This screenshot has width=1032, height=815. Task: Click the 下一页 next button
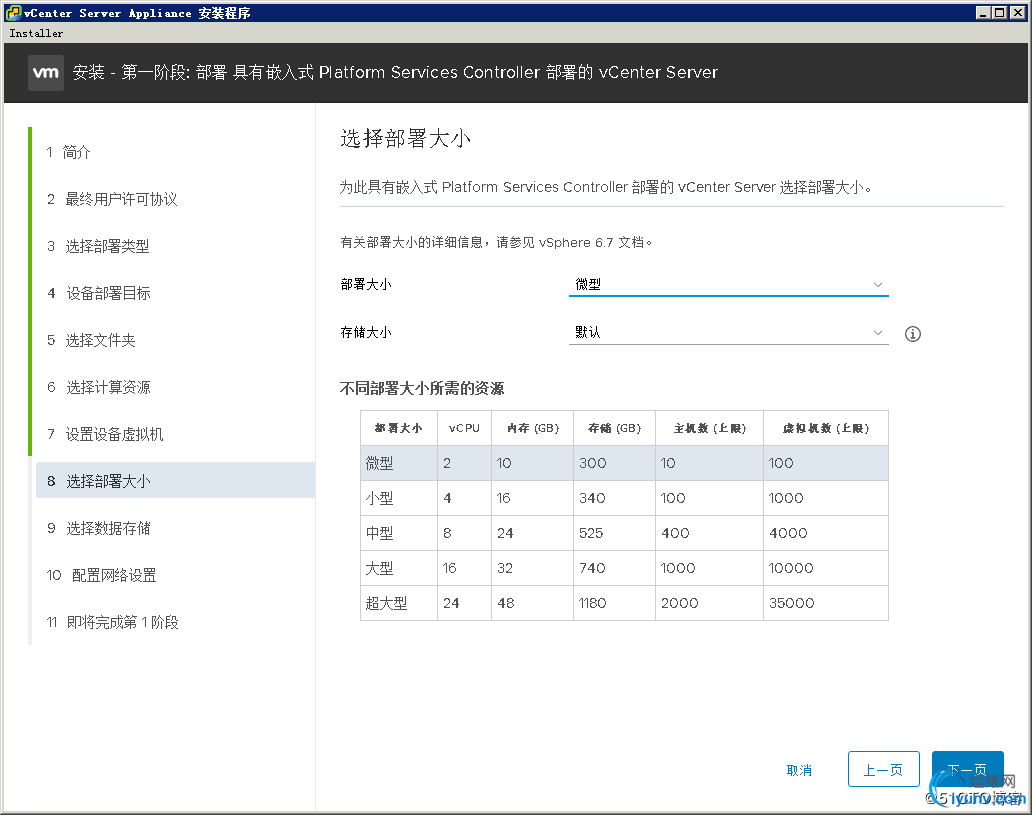click(968, 770)
